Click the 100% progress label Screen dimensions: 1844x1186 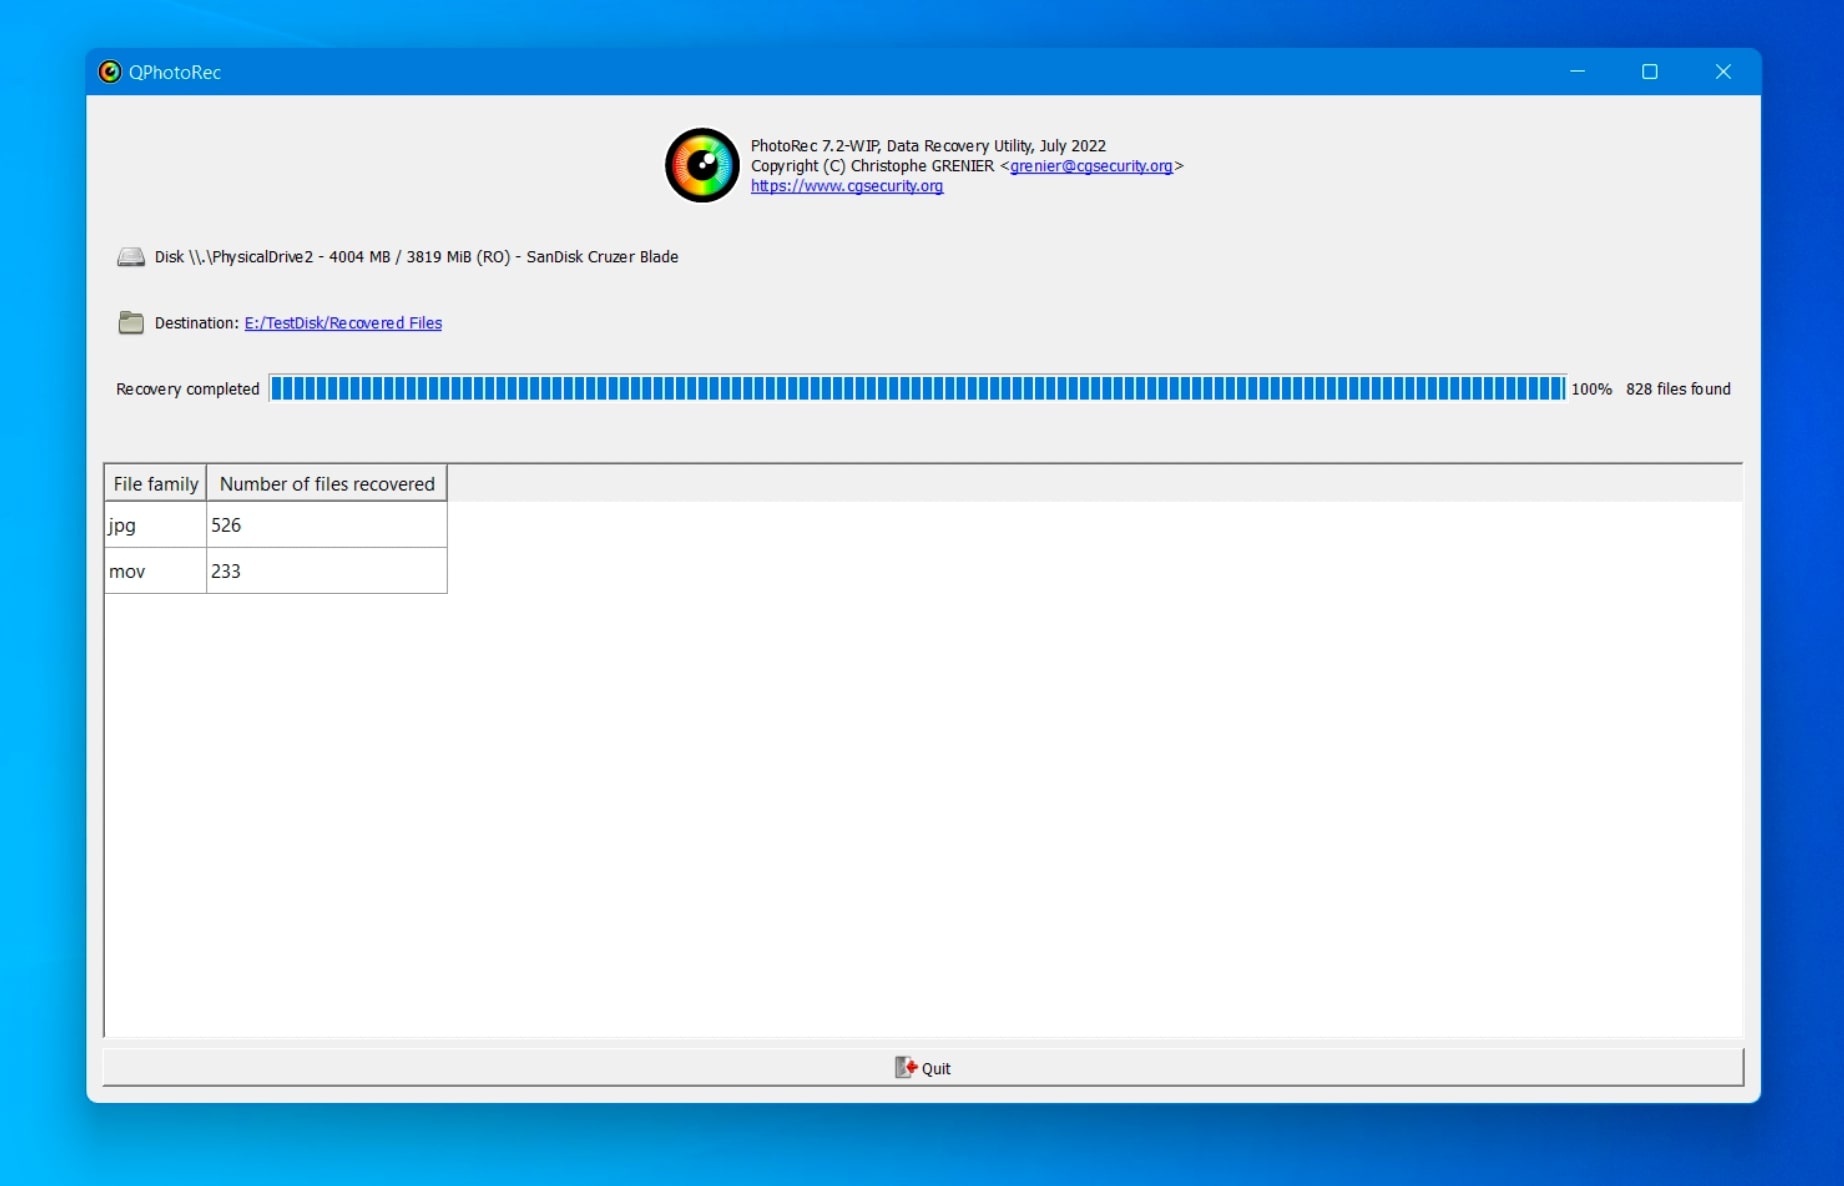(1591, 389)
